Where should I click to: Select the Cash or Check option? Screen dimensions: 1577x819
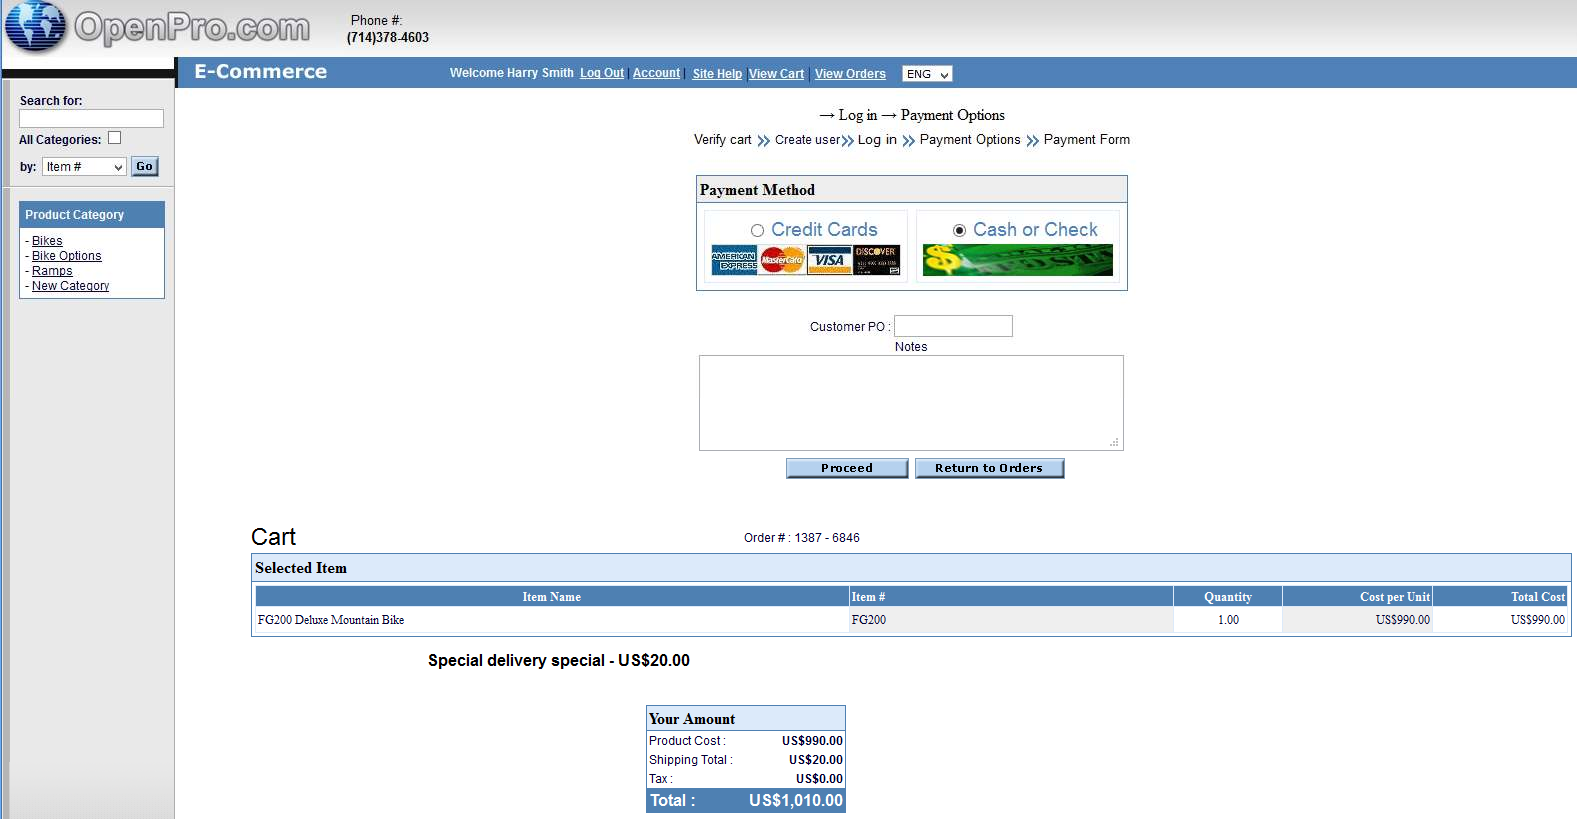tap(959, 231)
